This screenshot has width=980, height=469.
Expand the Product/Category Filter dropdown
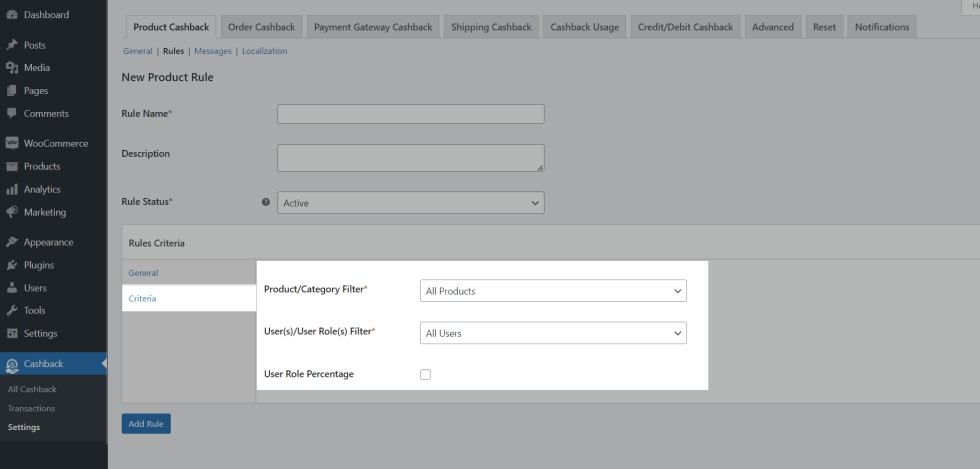(553, 291)
